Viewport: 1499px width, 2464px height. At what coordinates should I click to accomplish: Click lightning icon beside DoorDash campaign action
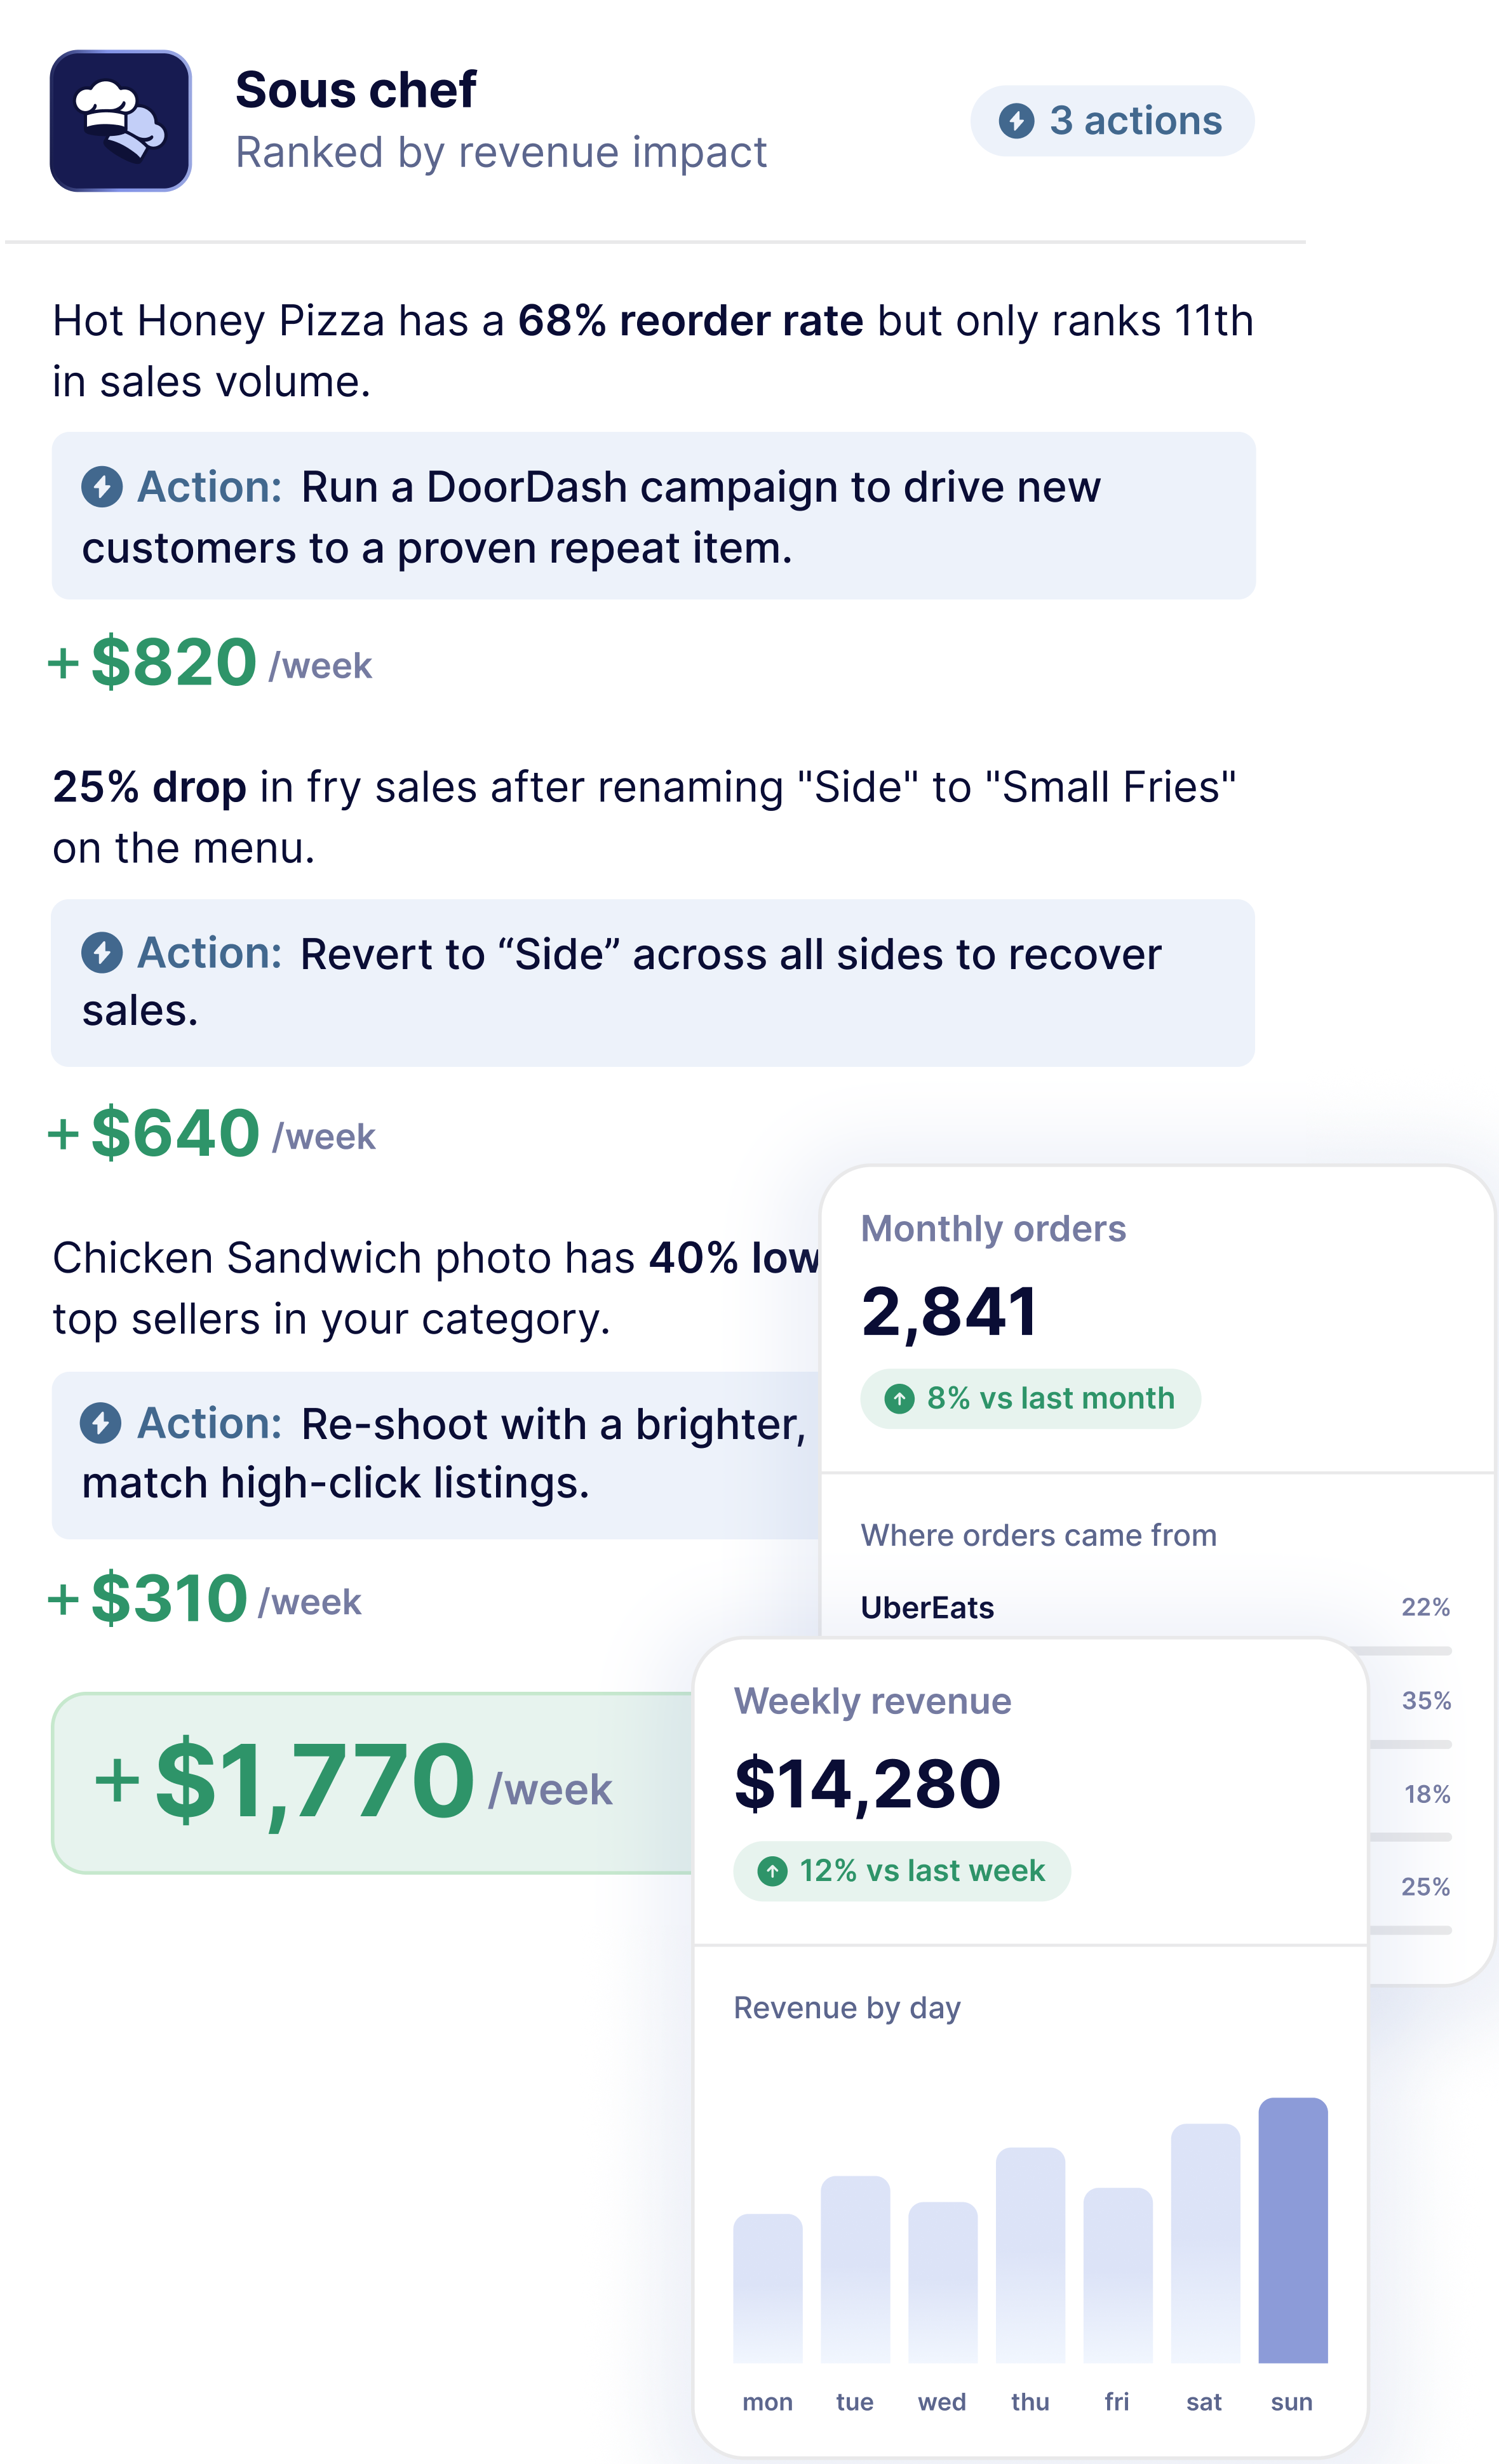click(x=102, y=487)
